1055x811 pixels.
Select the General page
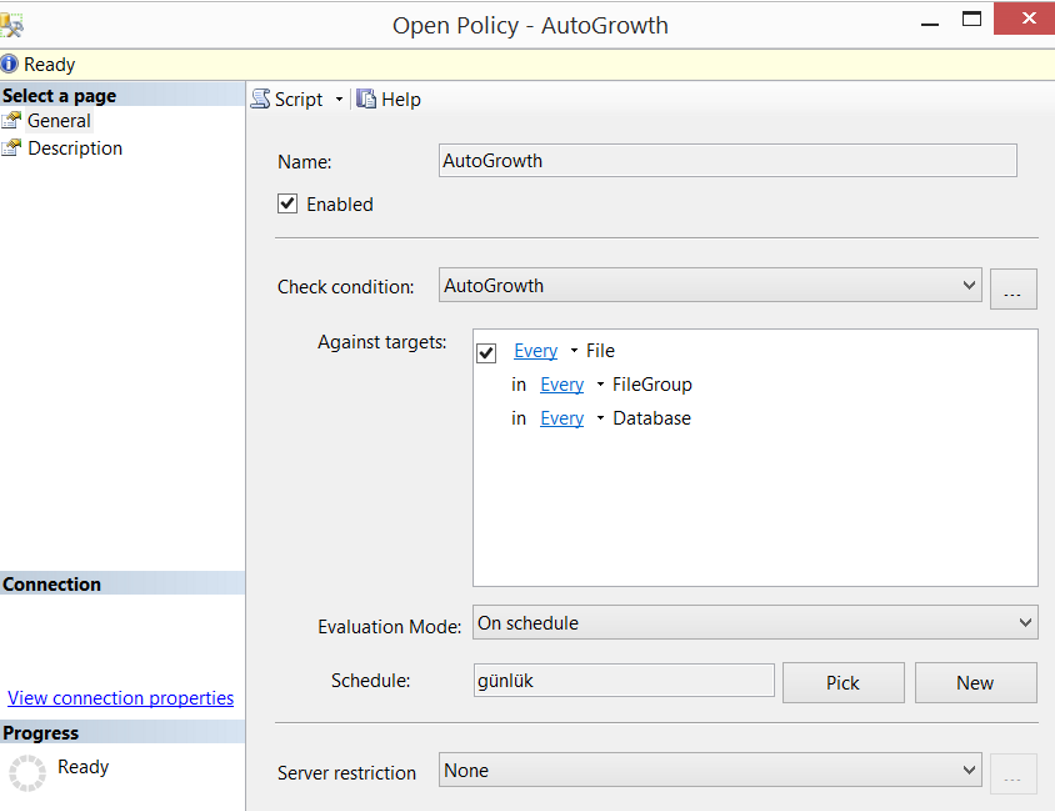[59, 120]
